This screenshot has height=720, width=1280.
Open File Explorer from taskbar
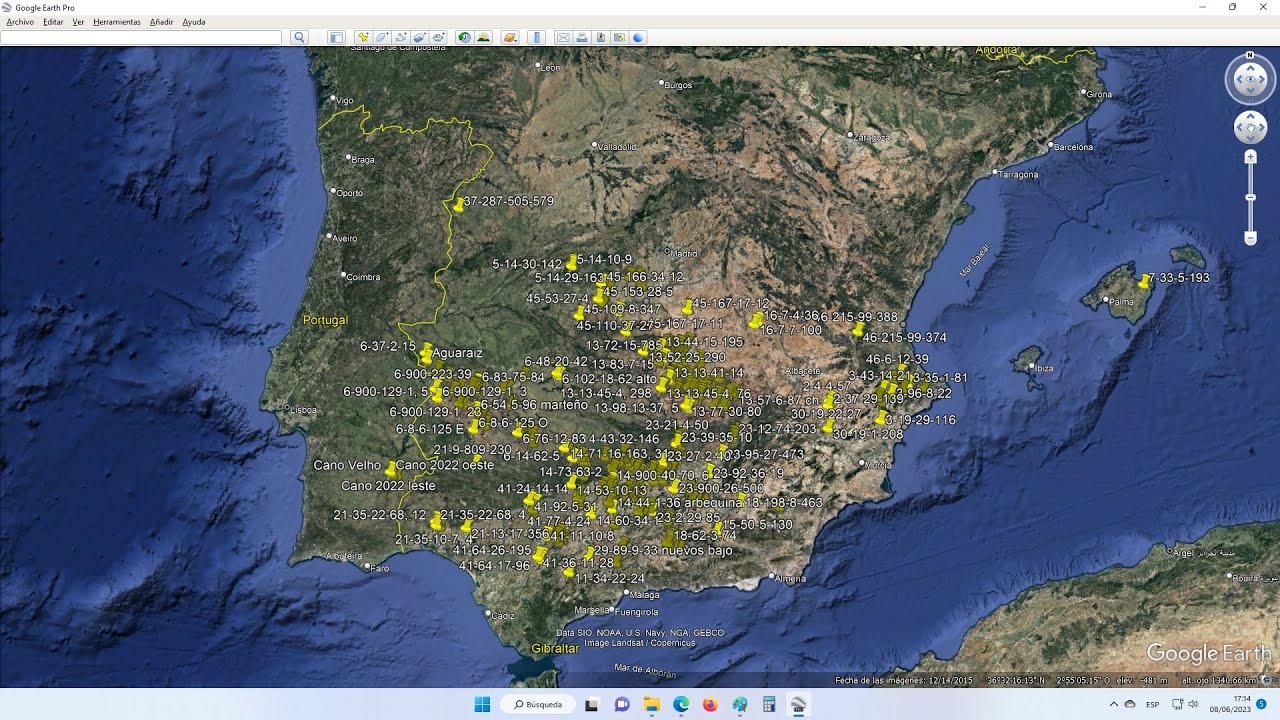[651, 704]
